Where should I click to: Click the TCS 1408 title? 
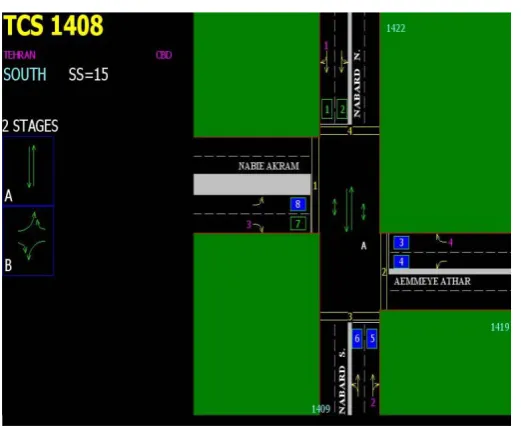[53, 25]
